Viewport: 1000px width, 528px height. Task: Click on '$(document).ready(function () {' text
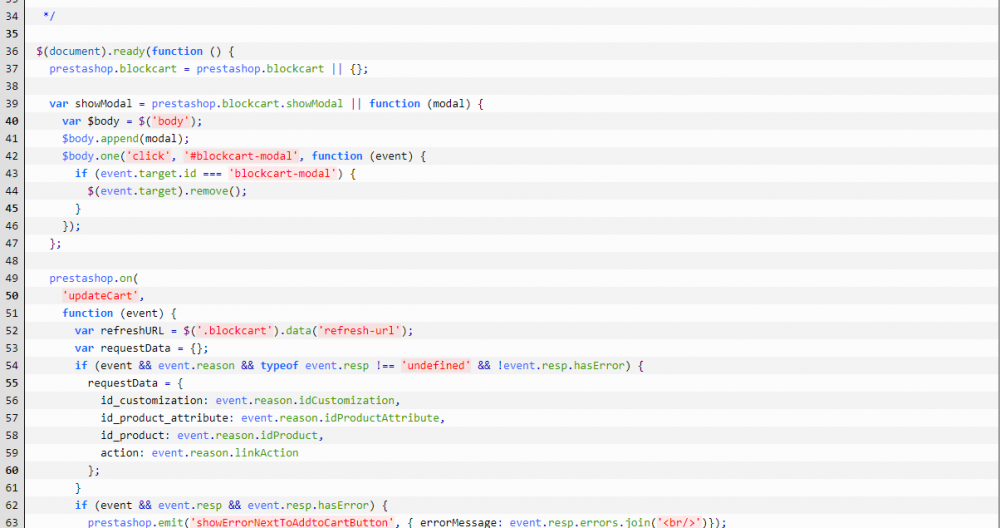tap(136, 51)
